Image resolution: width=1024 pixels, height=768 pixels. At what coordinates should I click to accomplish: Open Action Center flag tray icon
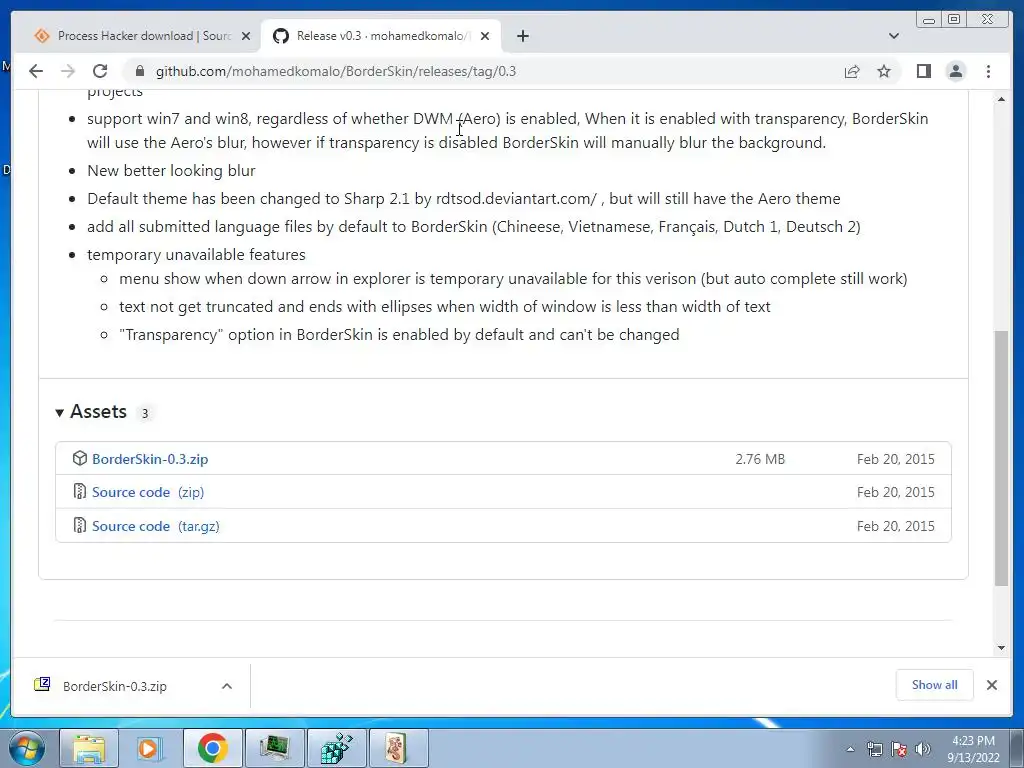899,749
